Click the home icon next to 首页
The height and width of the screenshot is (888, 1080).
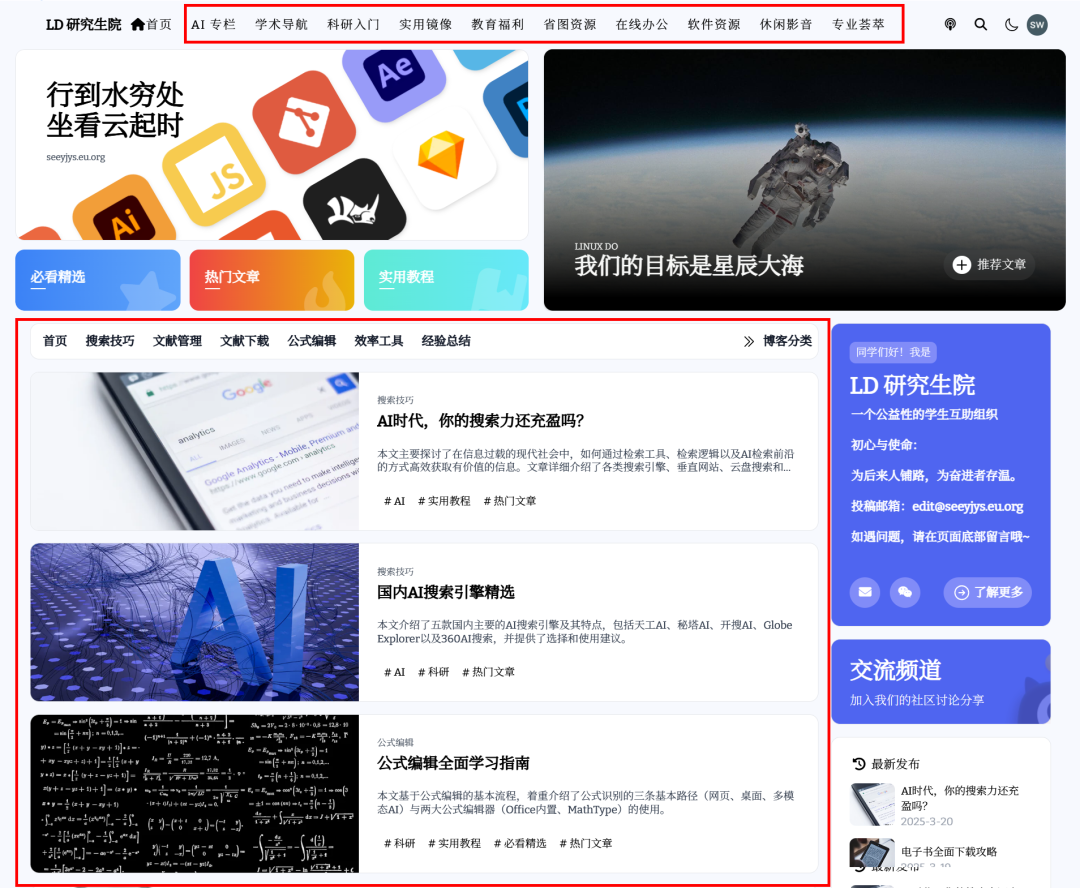pyautogui.click(x=138, y=24)
